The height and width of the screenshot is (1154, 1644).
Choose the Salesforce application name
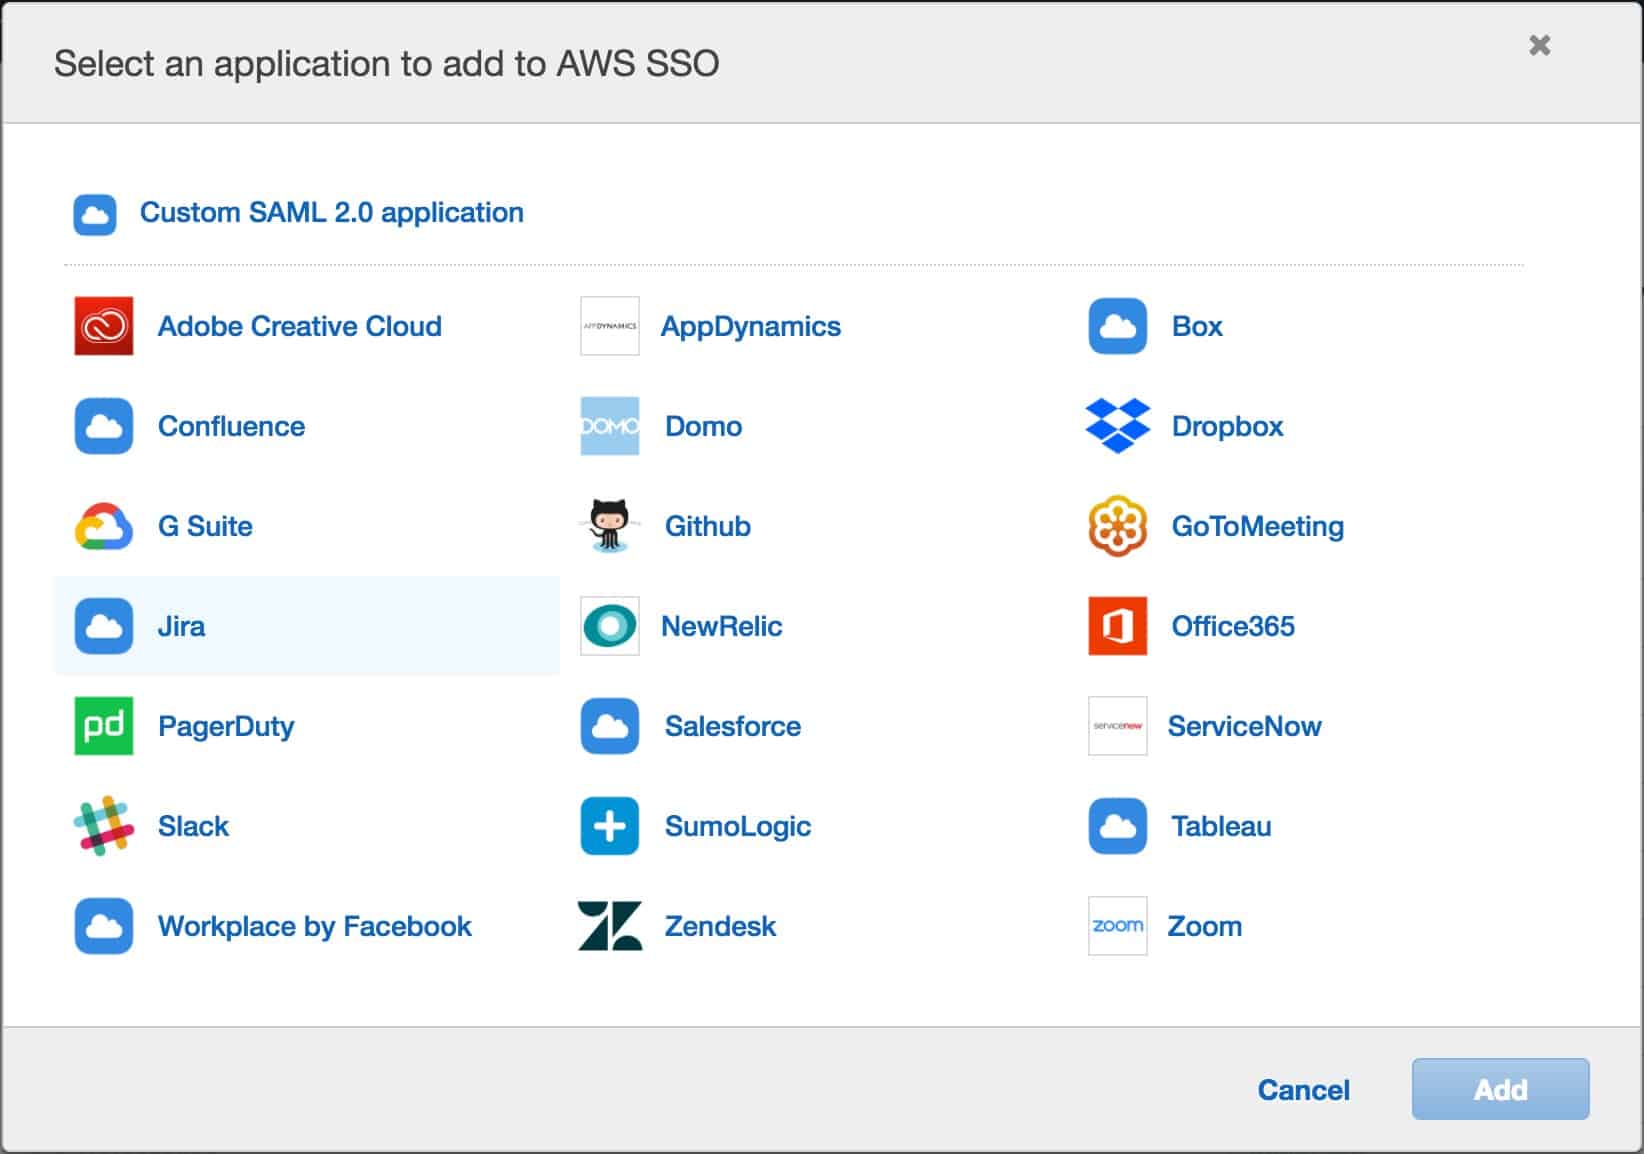tap(733, 726)
